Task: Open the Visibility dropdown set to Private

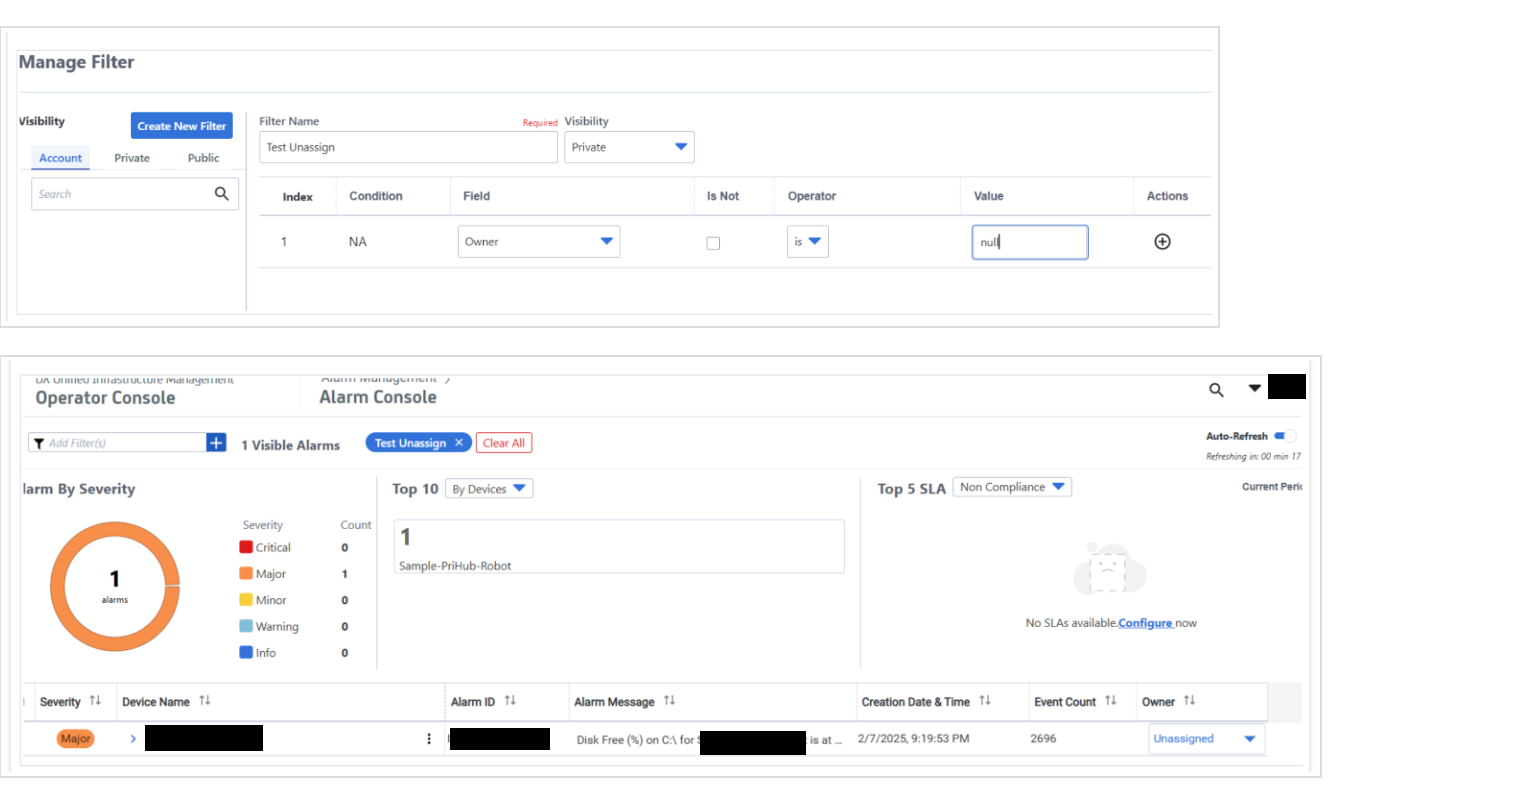Action: [629, 147]
